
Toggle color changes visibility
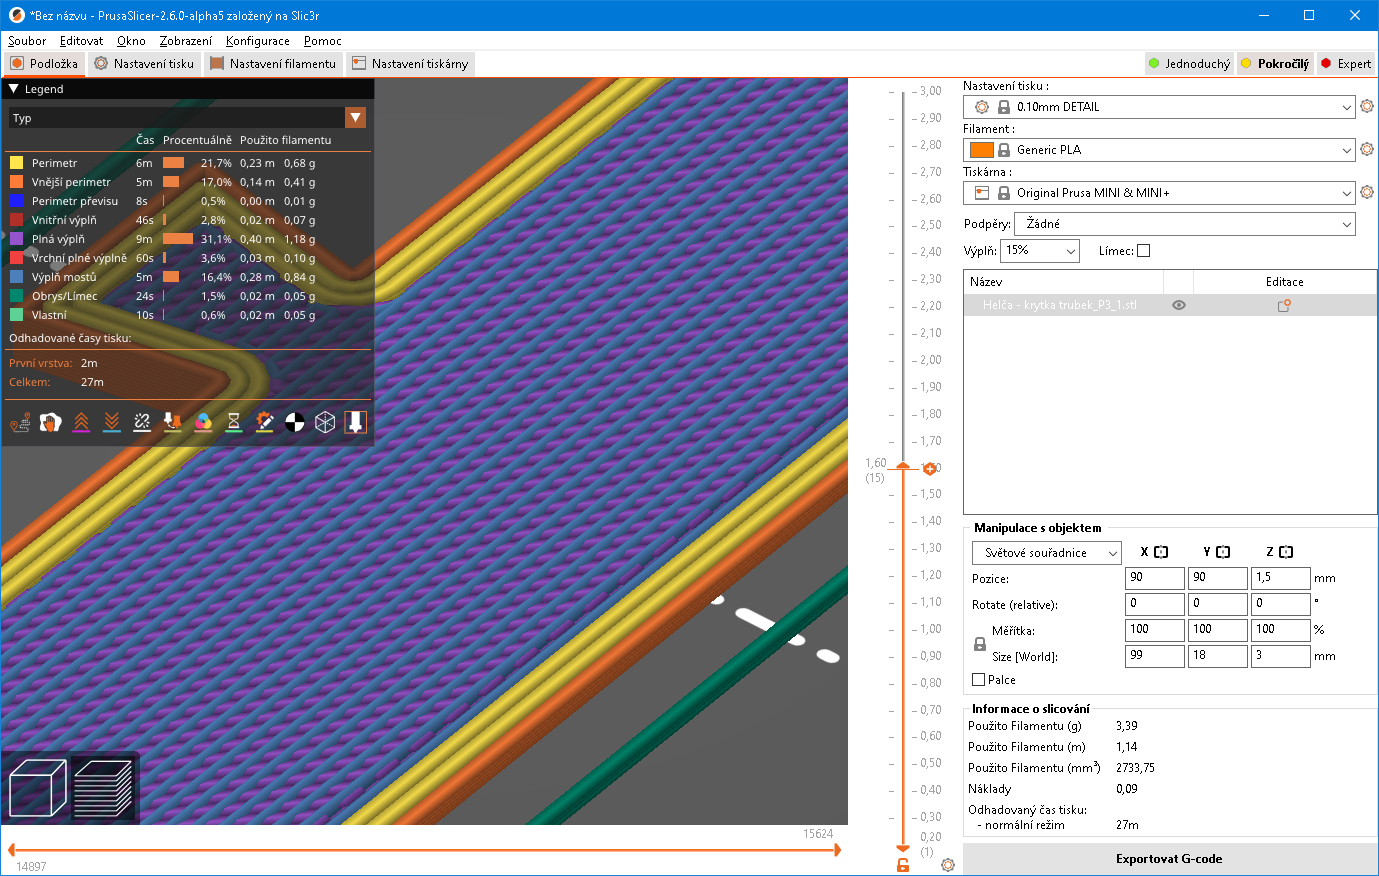[203, 421]
